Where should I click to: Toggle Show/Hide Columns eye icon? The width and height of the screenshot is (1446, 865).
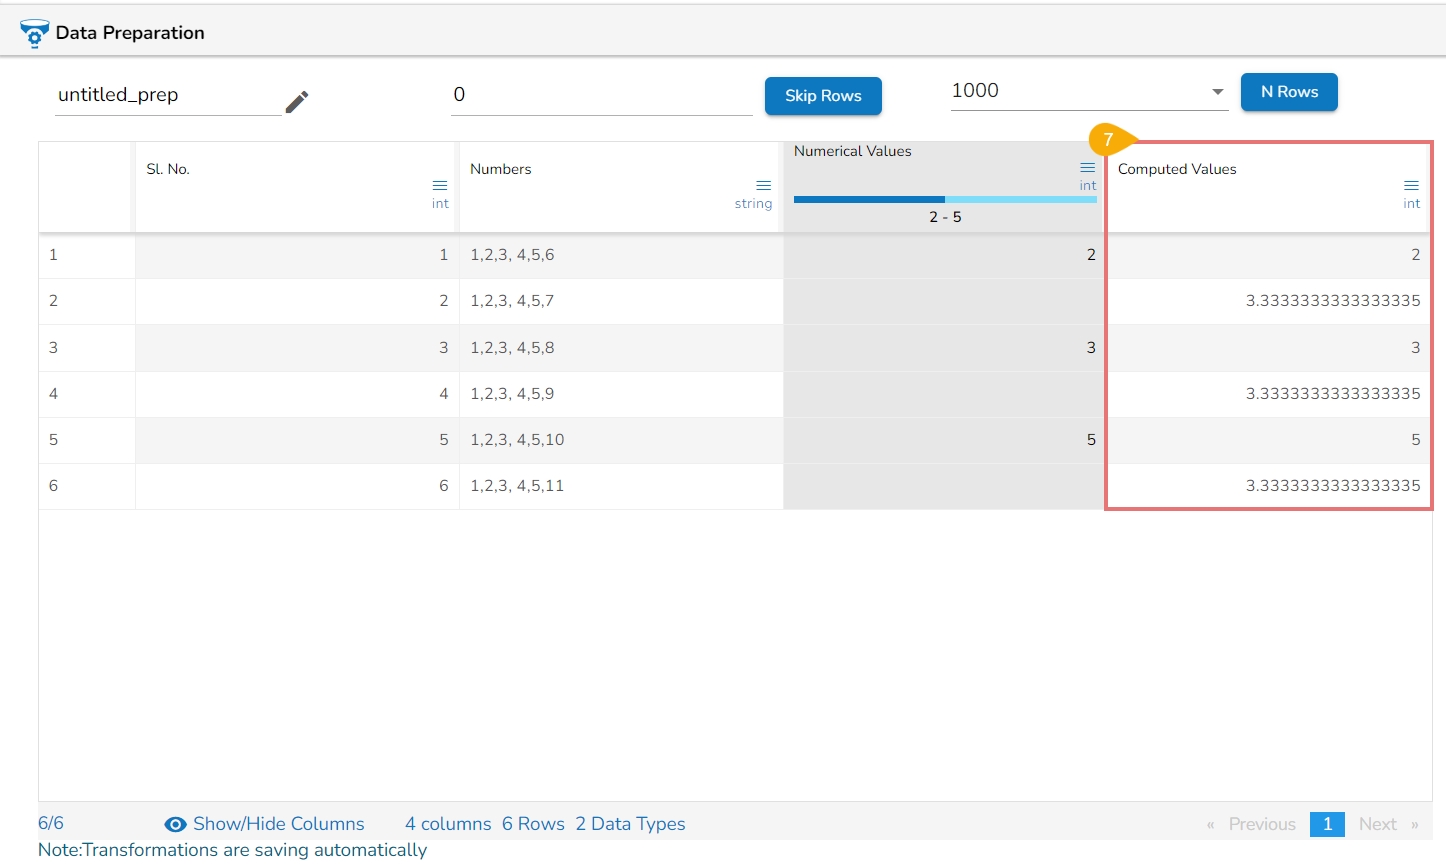(x=175, y=824)
